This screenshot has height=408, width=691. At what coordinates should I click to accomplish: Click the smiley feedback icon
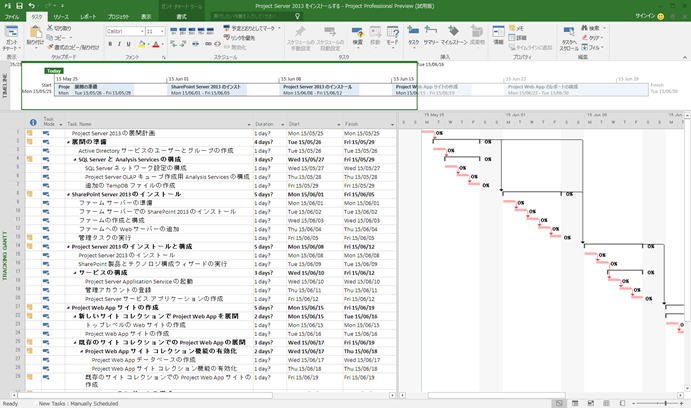coord(661,16)
